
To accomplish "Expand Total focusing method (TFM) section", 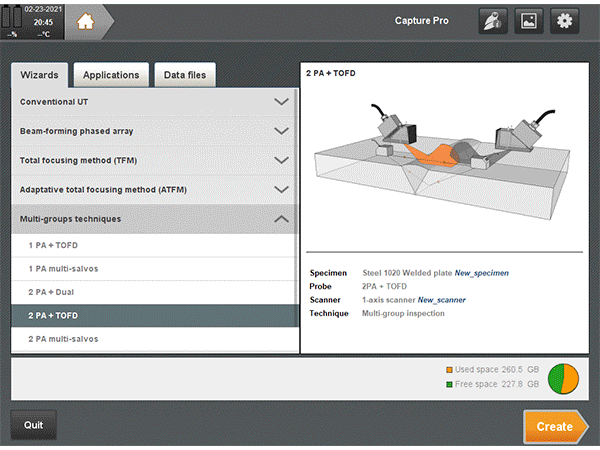I will [x=155, y=160].
